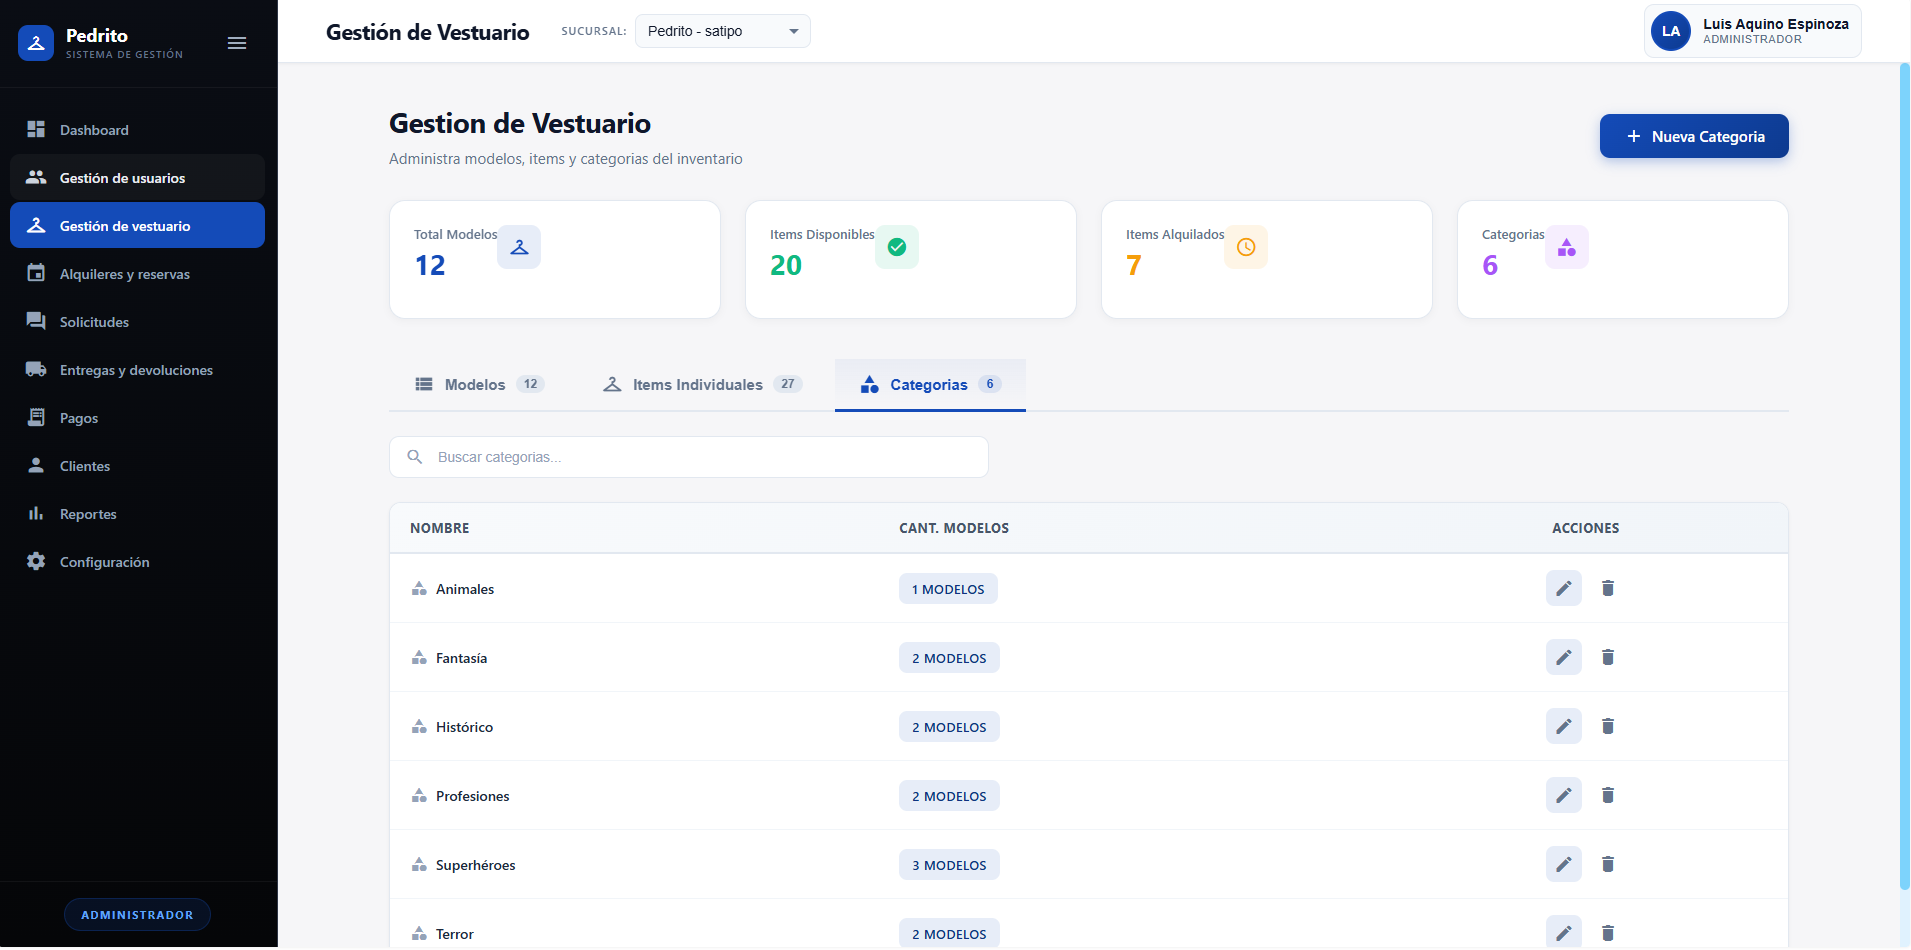Focus the Buscar categorias search field
Viewport: 1911px width, 950px height.
click(700, 457)
